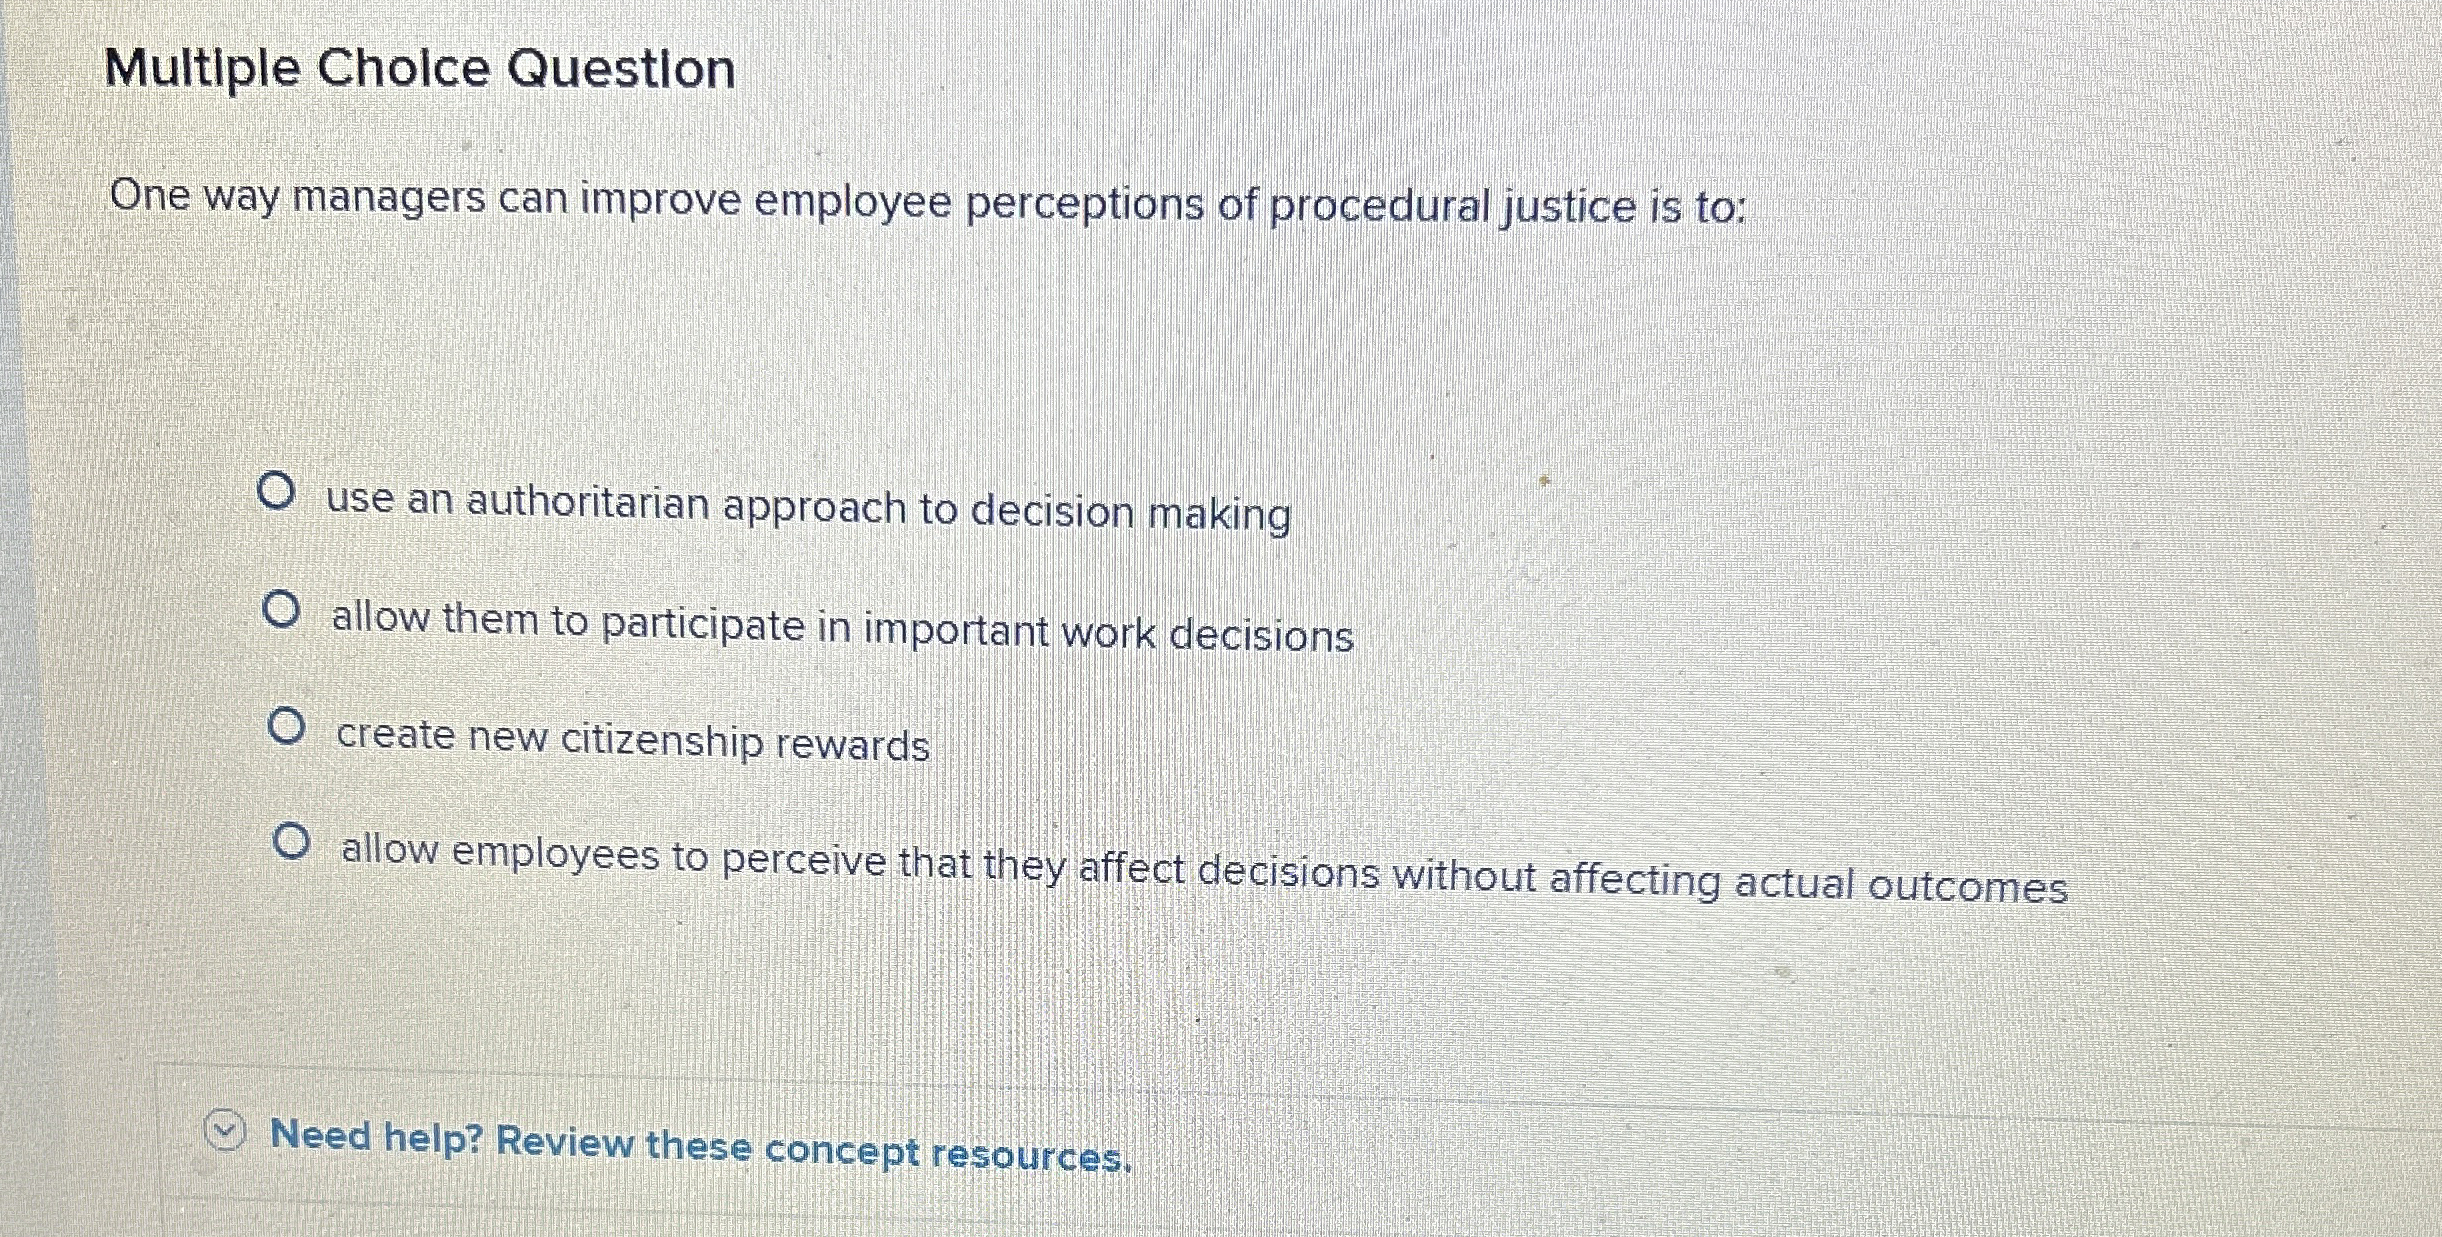The width and height of the screenshot is (2442, 1237).
Task: Collapse the concept resources disclosure arrow
Action: point(225,1127)
